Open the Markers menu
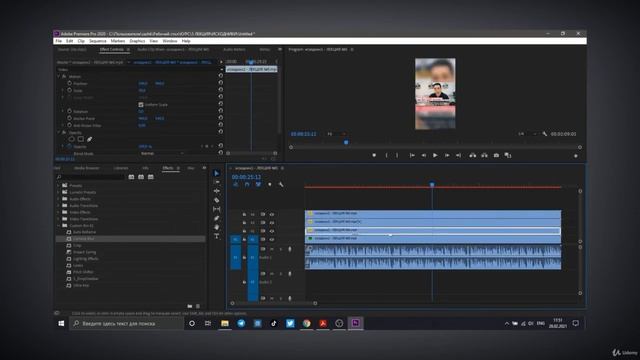 coord(118,41)
